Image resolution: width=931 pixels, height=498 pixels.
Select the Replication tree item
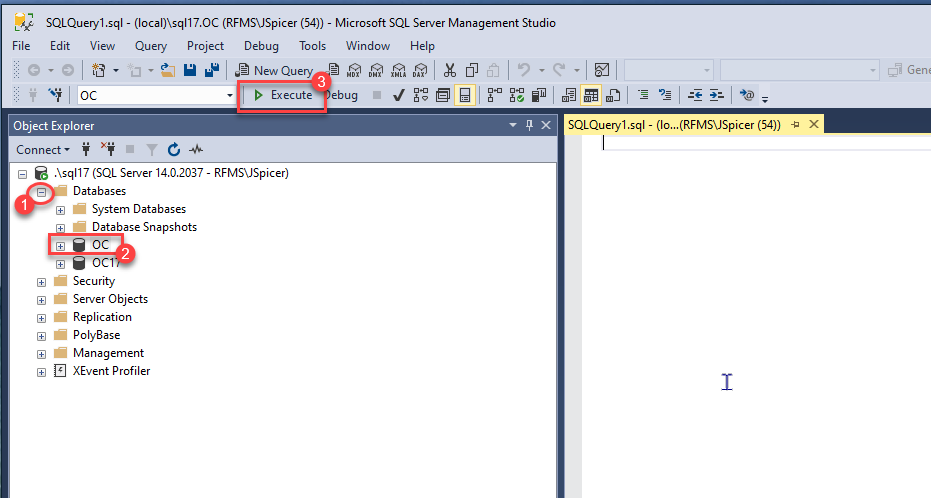(102, 317)
